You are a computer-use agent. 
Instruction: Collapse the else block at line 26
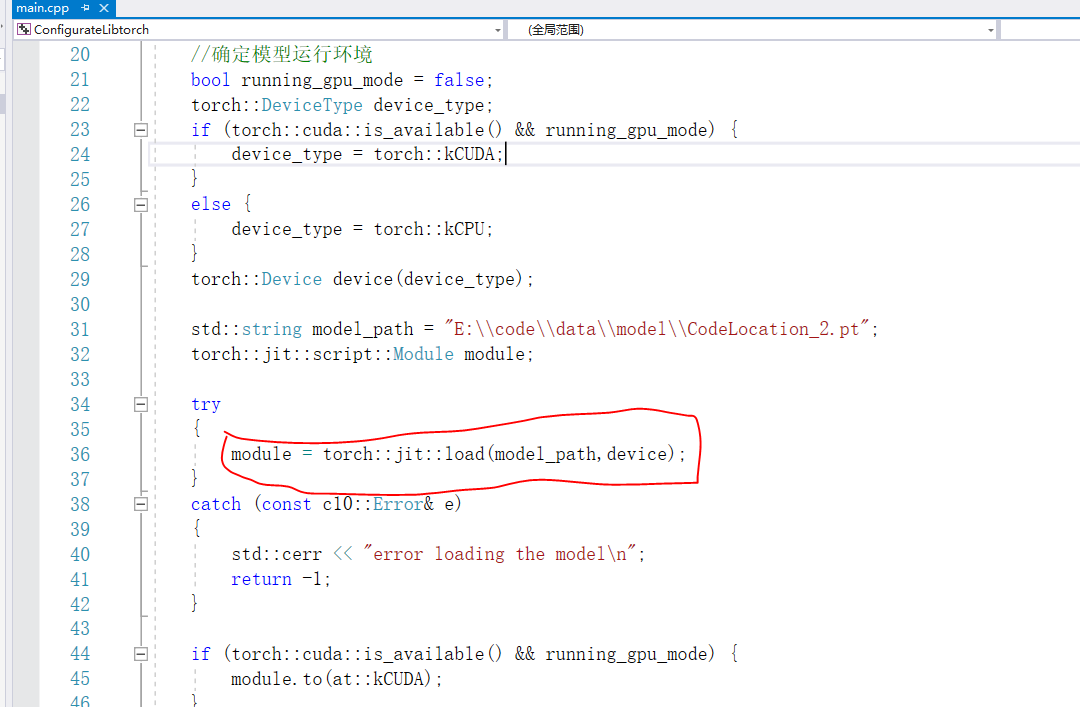[141, 204]
